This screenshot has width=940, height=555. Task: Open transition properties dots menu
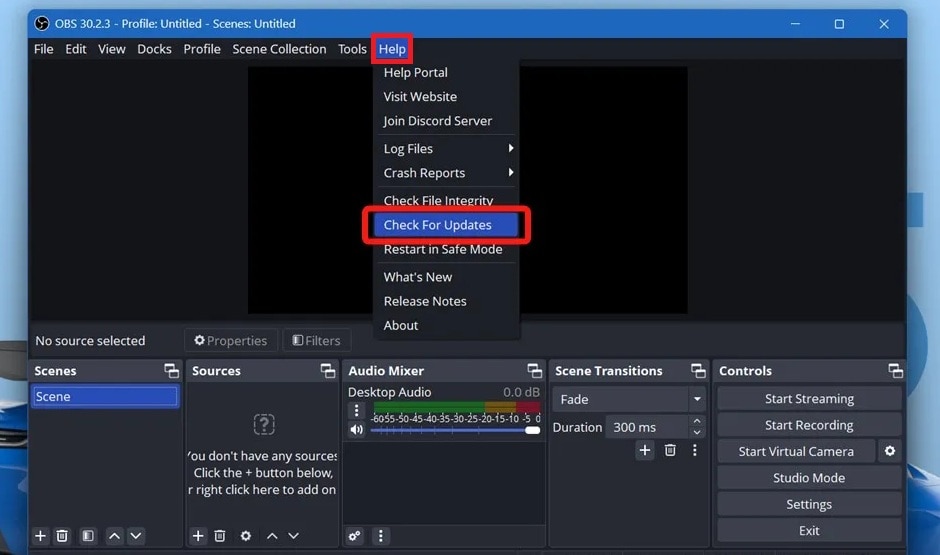click(x=695, y=450)
